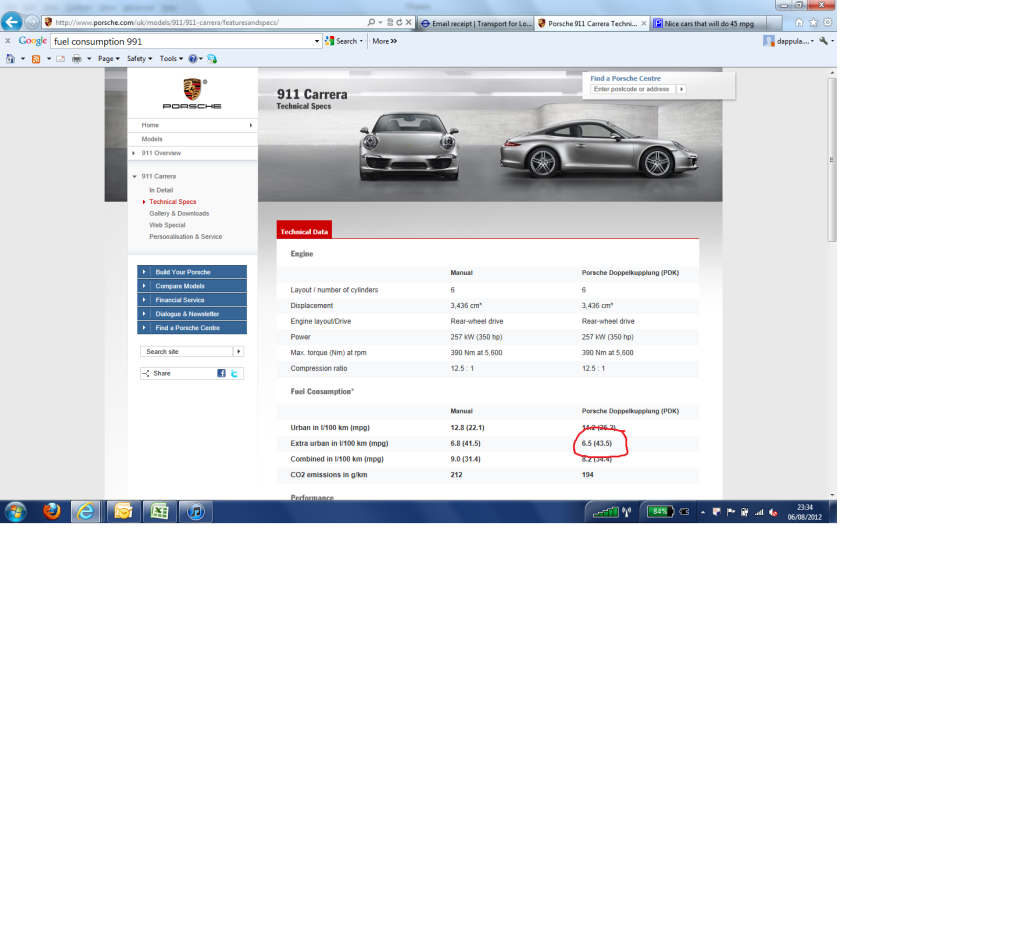Expand the Tools dropdown in command bar
This screenshot has width=1023, height=930.
(170, 59)
